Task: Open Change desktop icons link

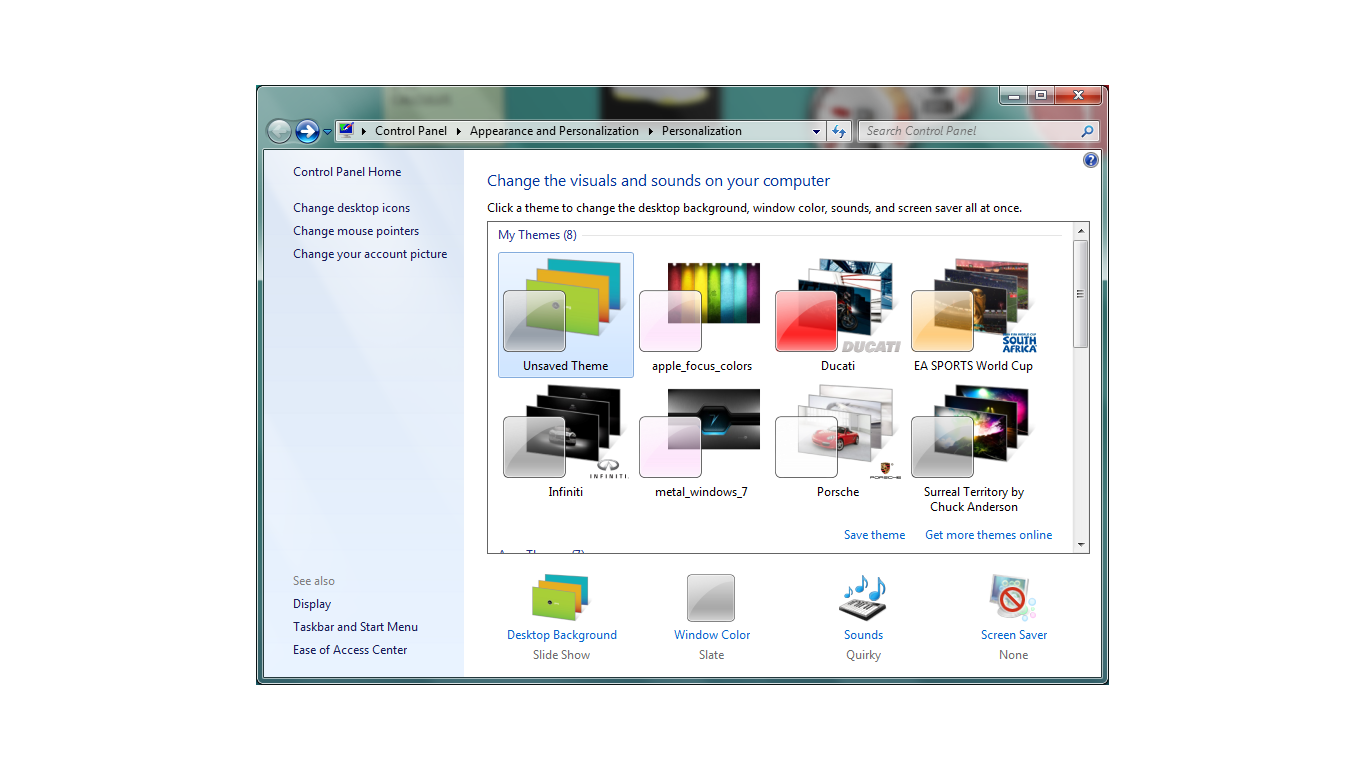Action: pos(351,208)
